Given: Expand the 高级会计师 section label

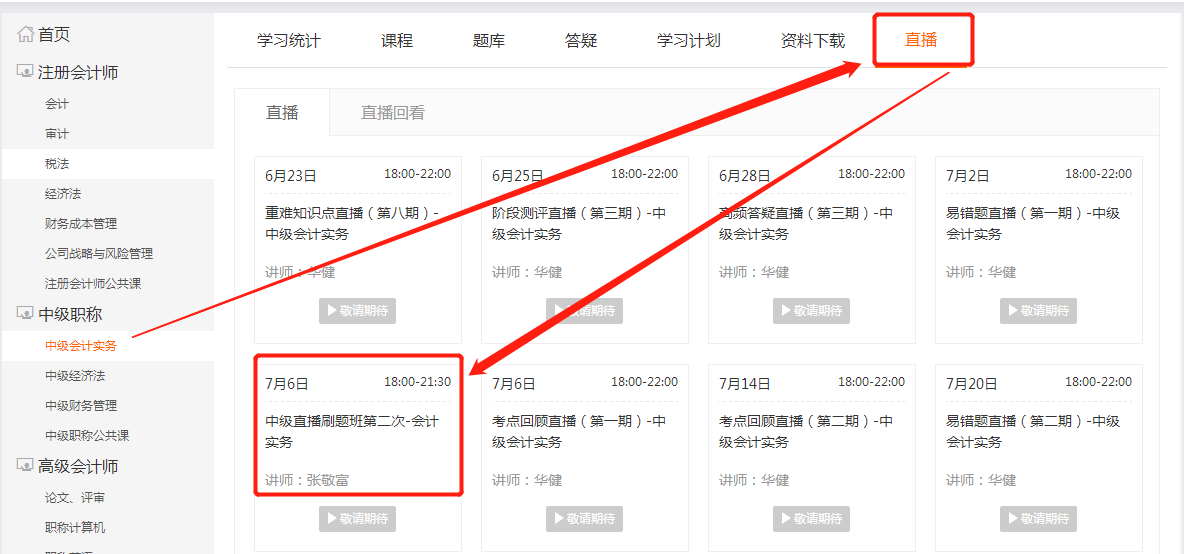Looking at the screenshot, I should click(x=78, y=467).
